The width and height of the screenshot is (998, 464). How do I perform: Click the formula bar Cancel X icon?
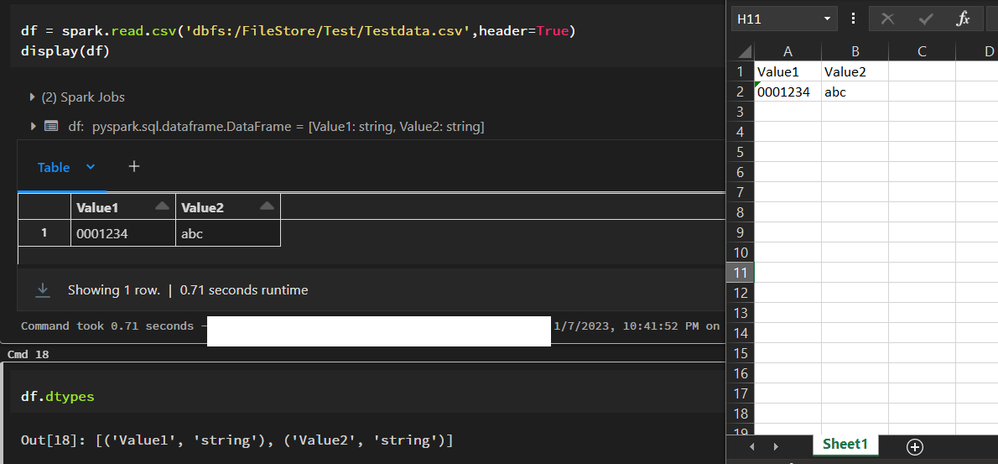click(x=886, y=19)
